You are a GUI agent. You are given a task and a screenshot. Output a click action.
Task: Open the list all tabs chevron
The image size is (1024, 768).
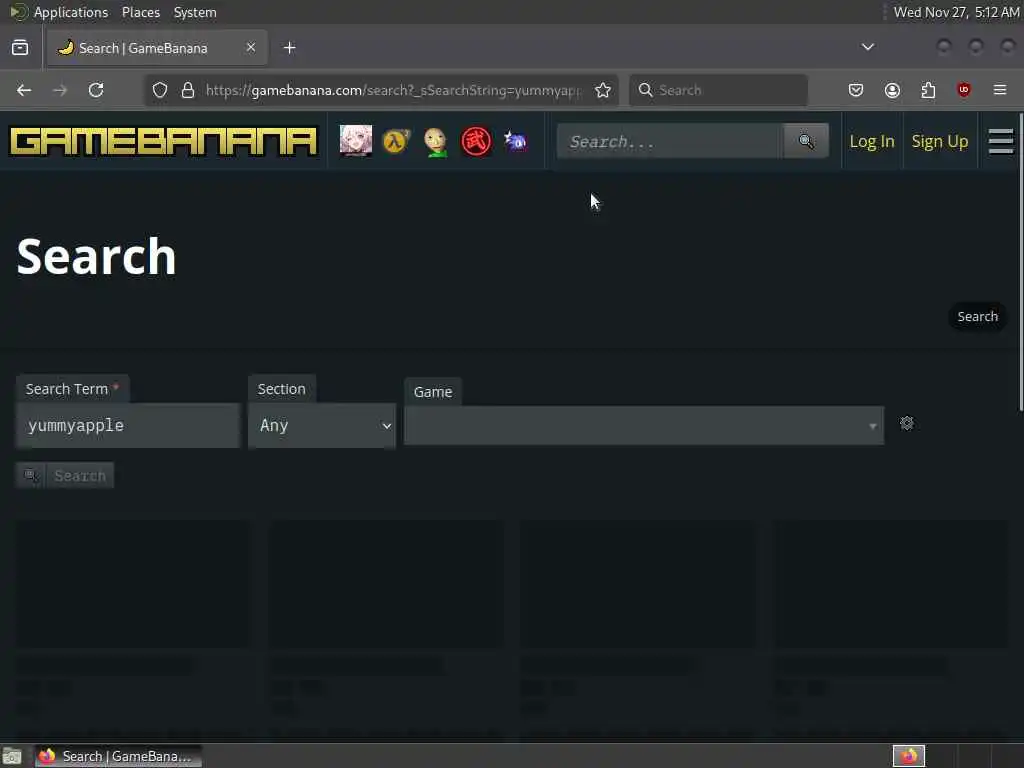(868, 47)
